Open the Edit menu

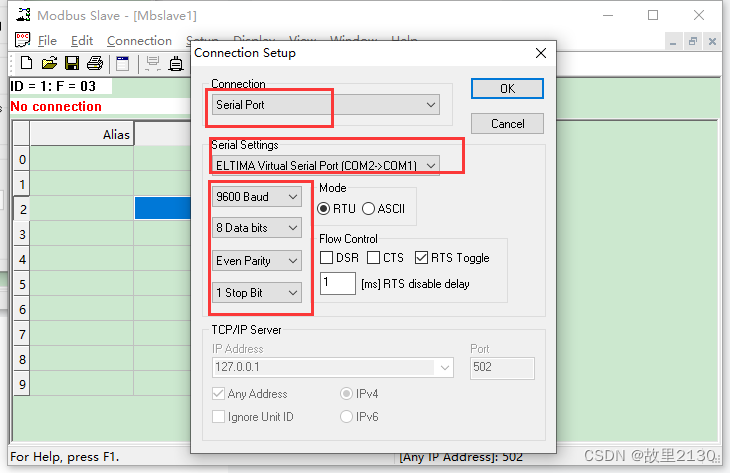tap(82, 41)
